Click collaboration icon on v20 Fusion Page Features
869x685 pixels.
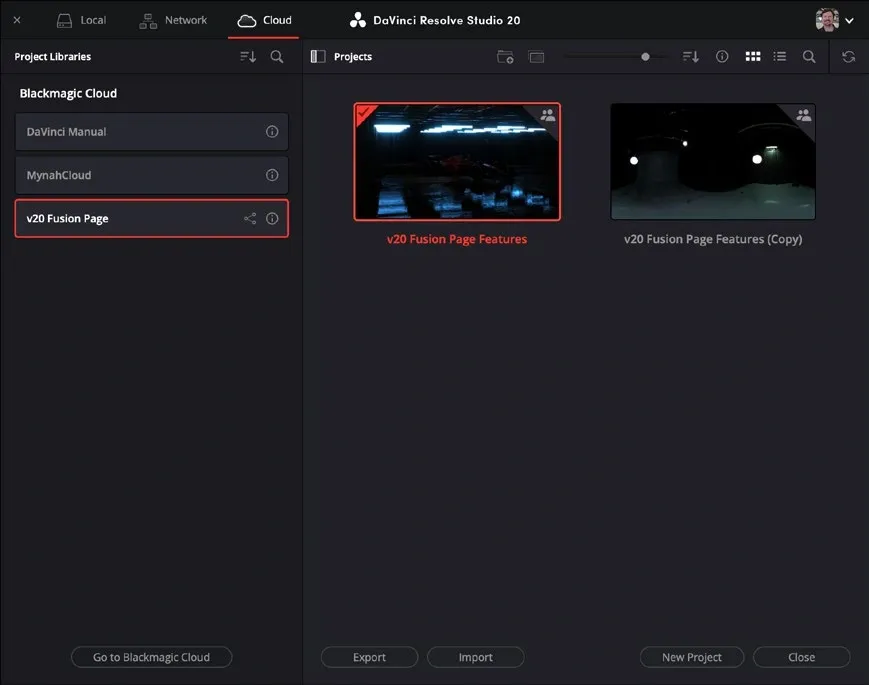[548, 115]
